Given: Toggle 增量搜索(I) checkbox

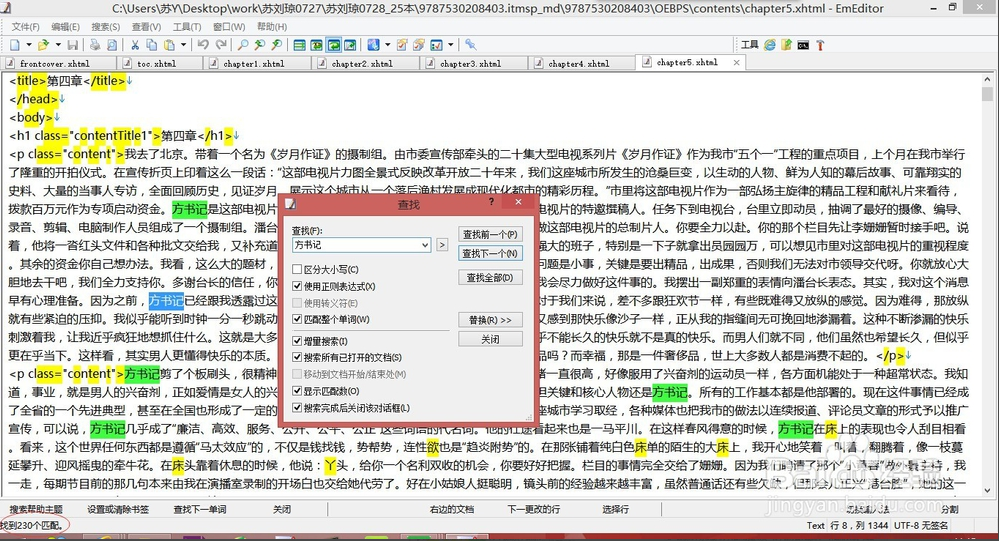Looking at the screenshot, I should coord(297,341).
